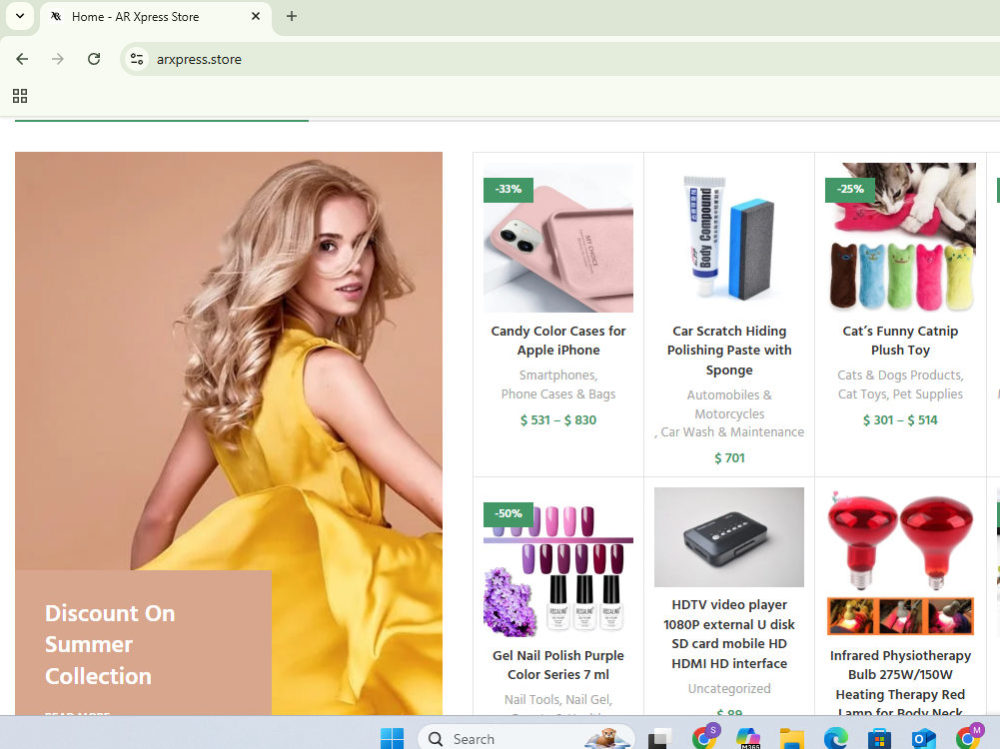Open Microsoft Store taskbar icon
Screen dimensions: 1000x749
879,738
